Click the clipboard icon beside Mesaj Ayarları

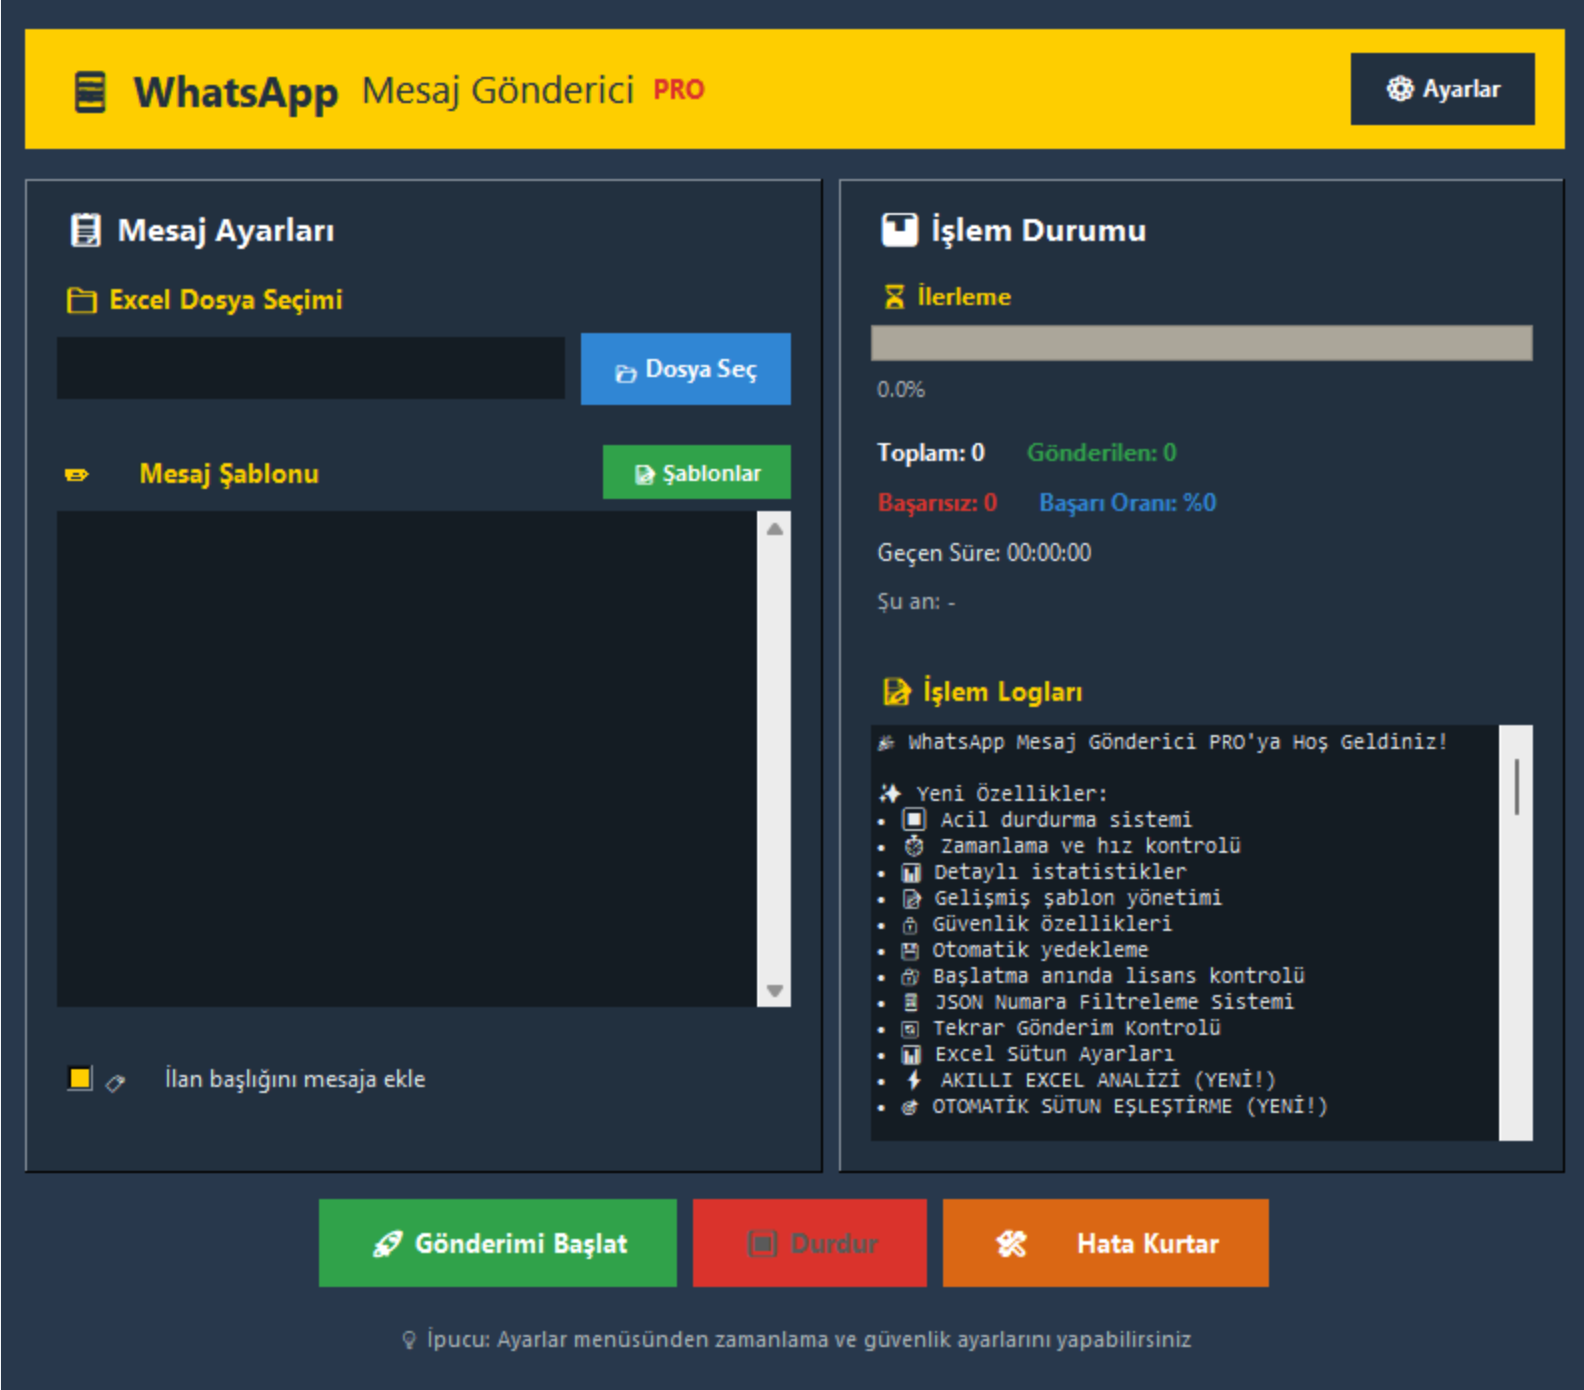(x=85, y=230)
